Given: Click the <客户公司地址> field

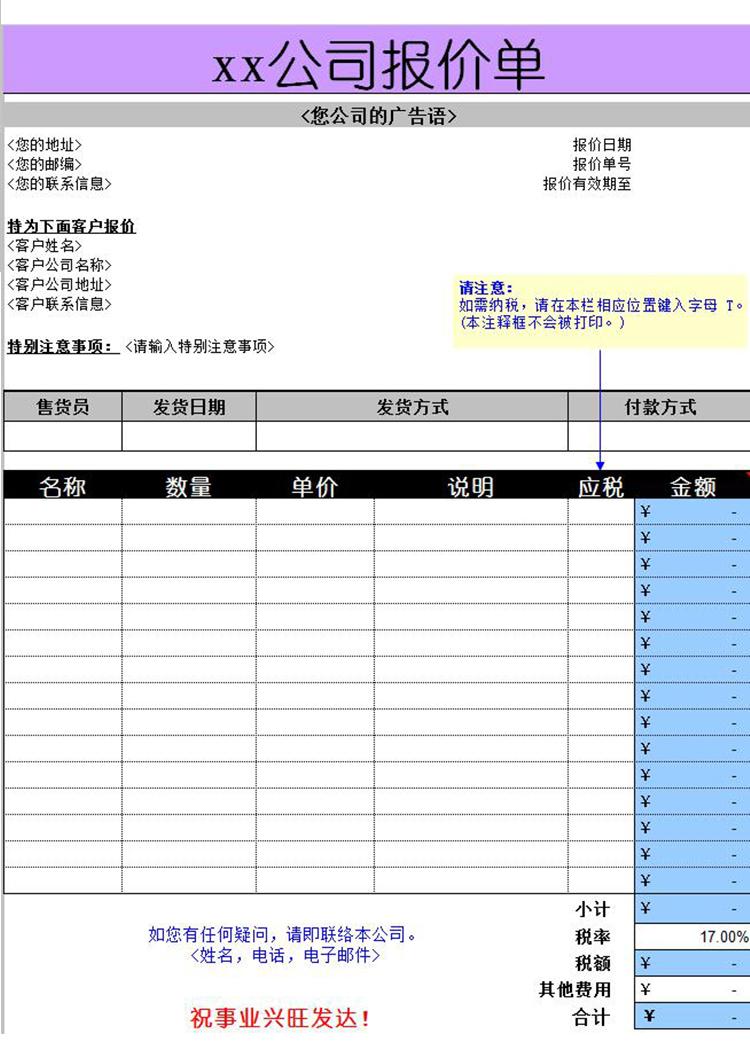Looking at the screenshot, I should point(60,285).
